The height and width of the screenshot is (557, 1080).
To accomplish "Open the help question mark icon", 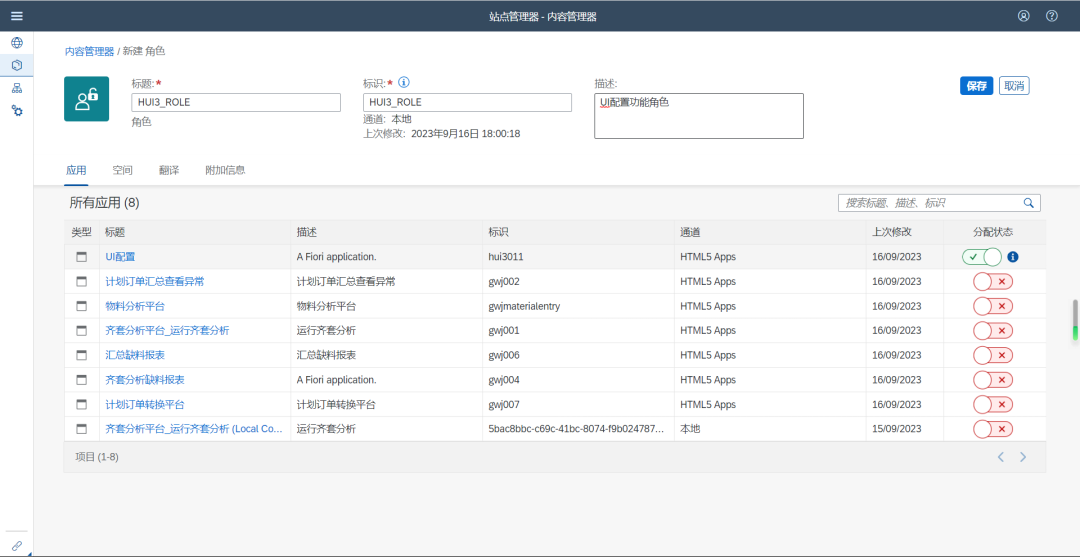I will coord(1052,16).
